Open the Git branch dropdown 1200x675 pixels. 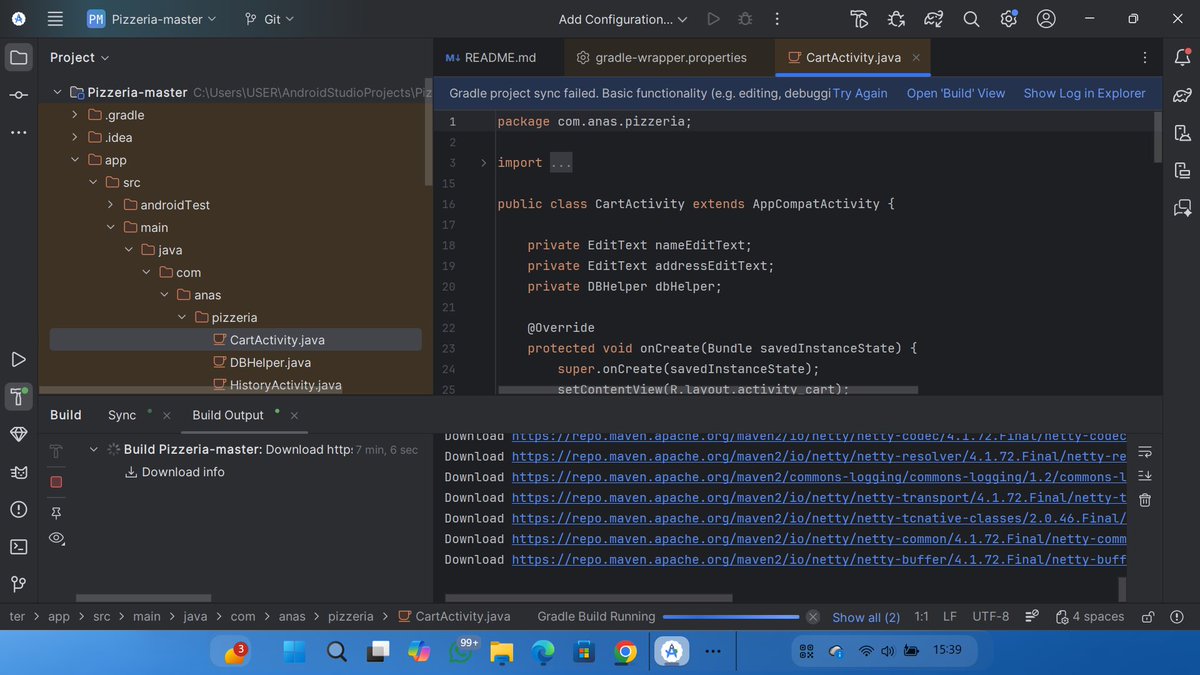pyautogui.click(x=271, y=19)
